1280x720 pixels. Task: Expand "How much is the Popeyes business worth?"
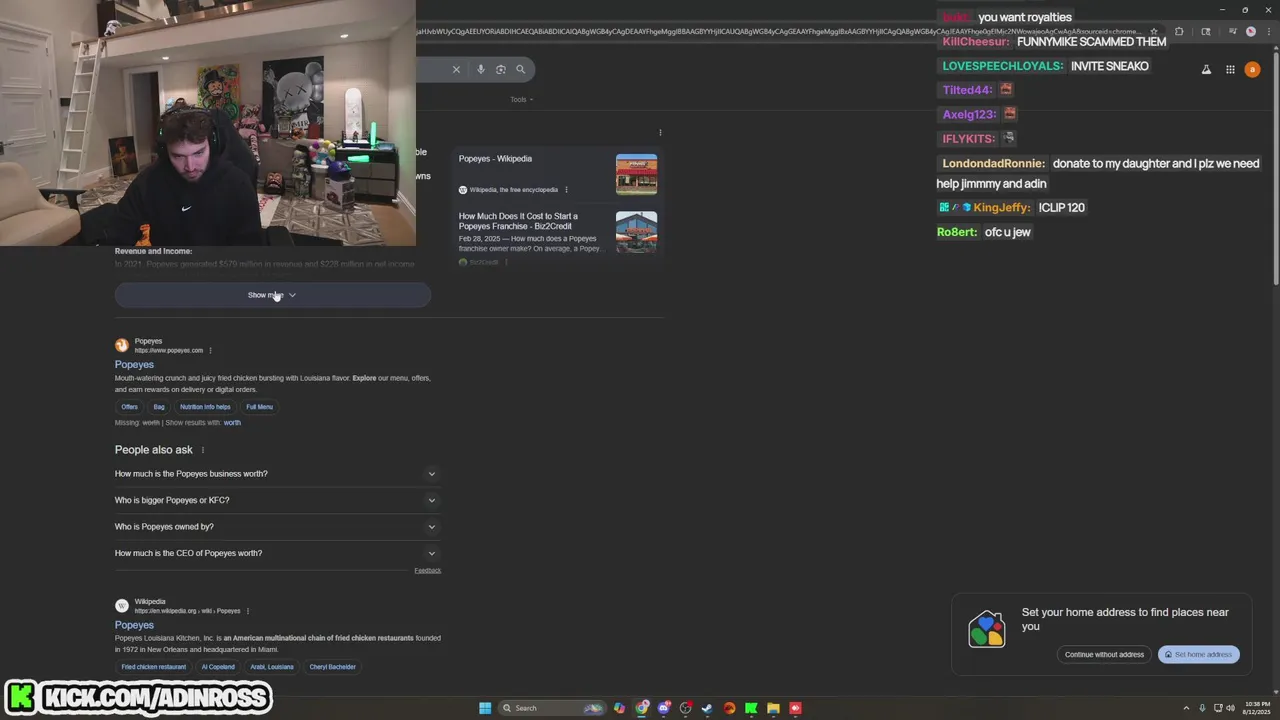pyautogui.click(x=276, y=474)
